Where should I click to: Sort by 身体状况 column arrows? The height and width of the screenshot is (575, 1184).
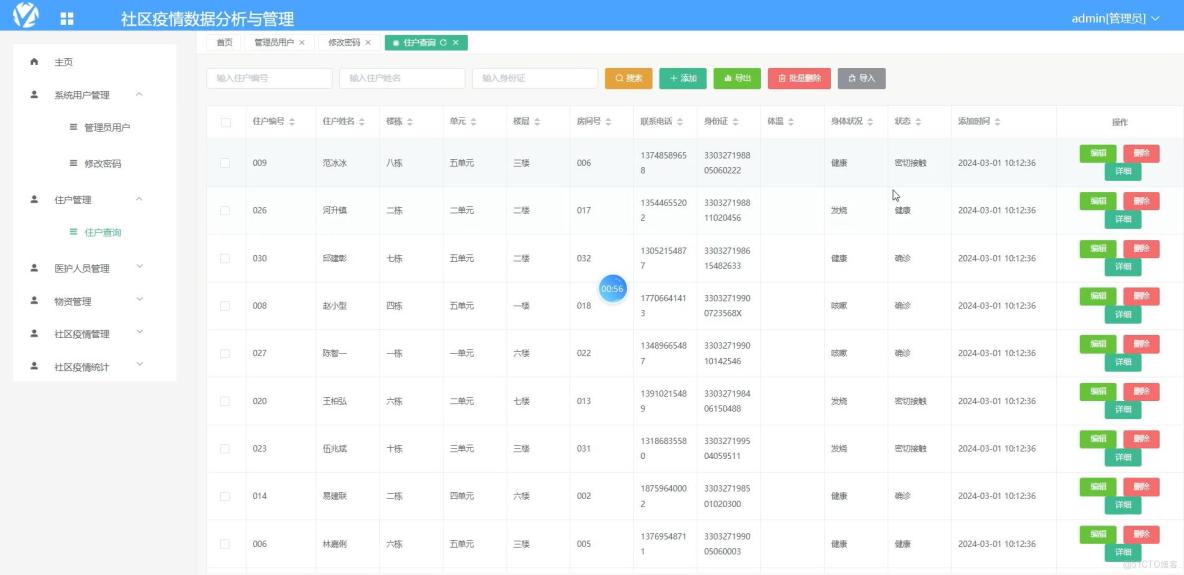pyautogui.click(x=870, y=122)
